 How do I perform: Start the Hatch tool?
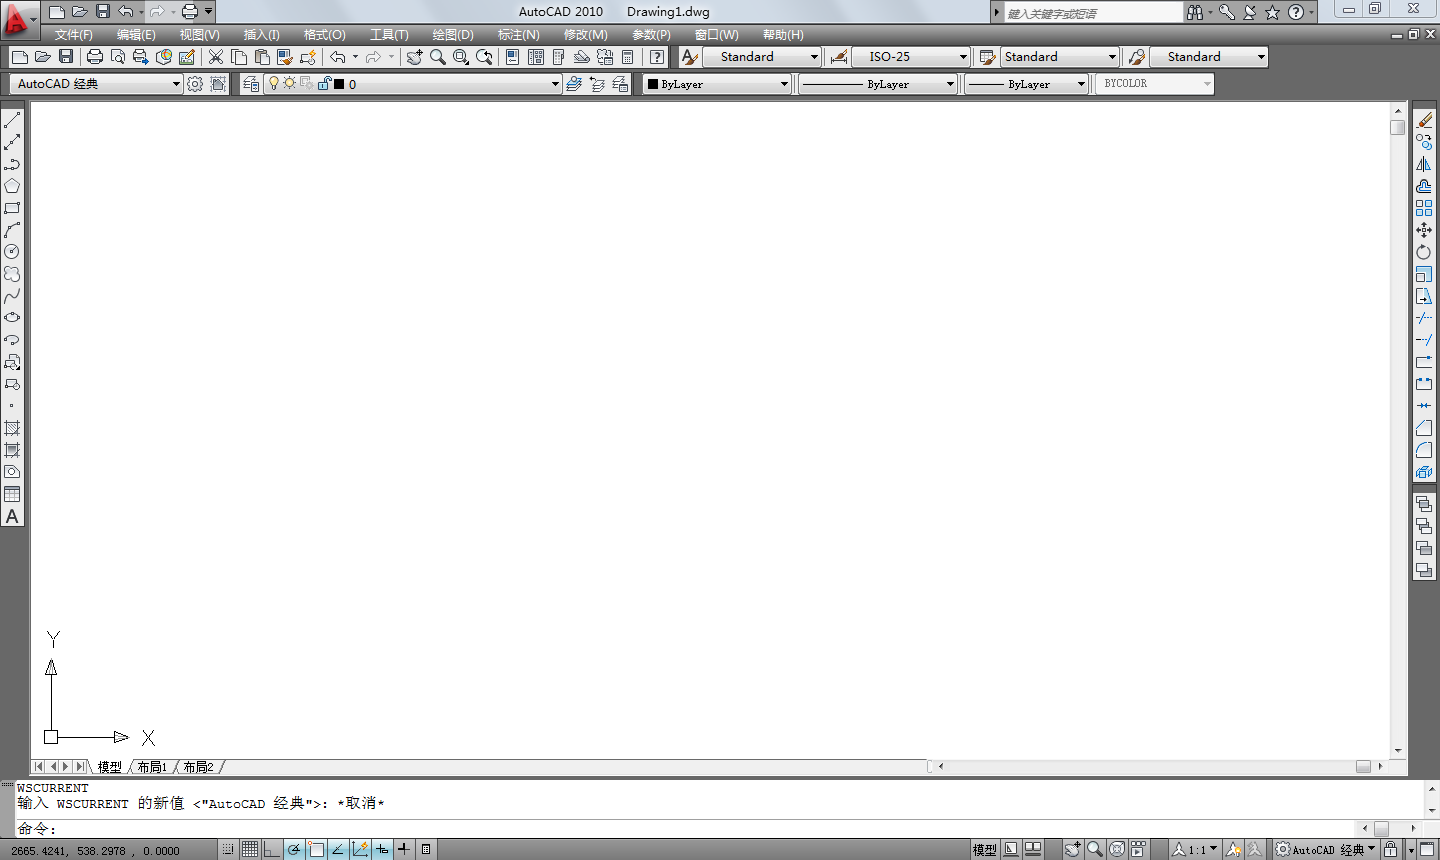pos(12,428)
